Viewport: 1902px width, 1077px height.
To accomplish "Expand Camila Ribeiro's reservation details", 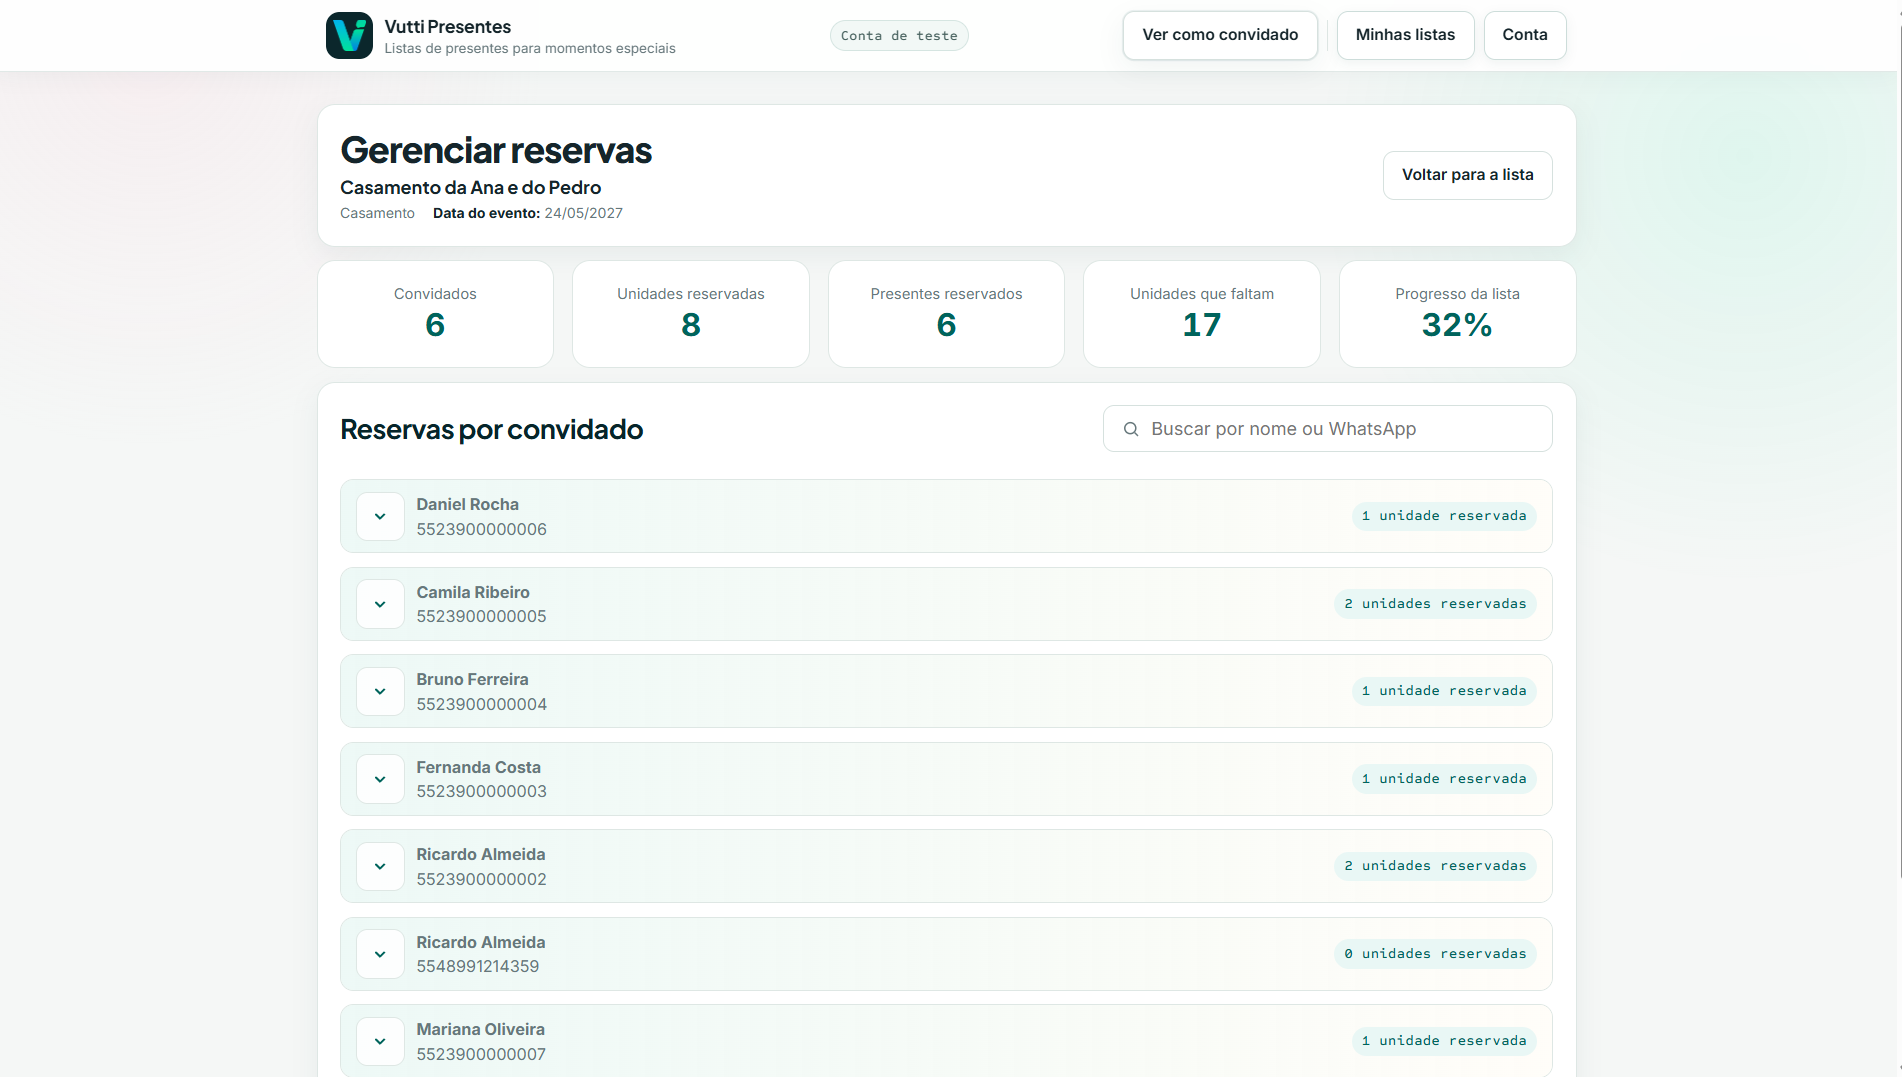I will [380, 604].
